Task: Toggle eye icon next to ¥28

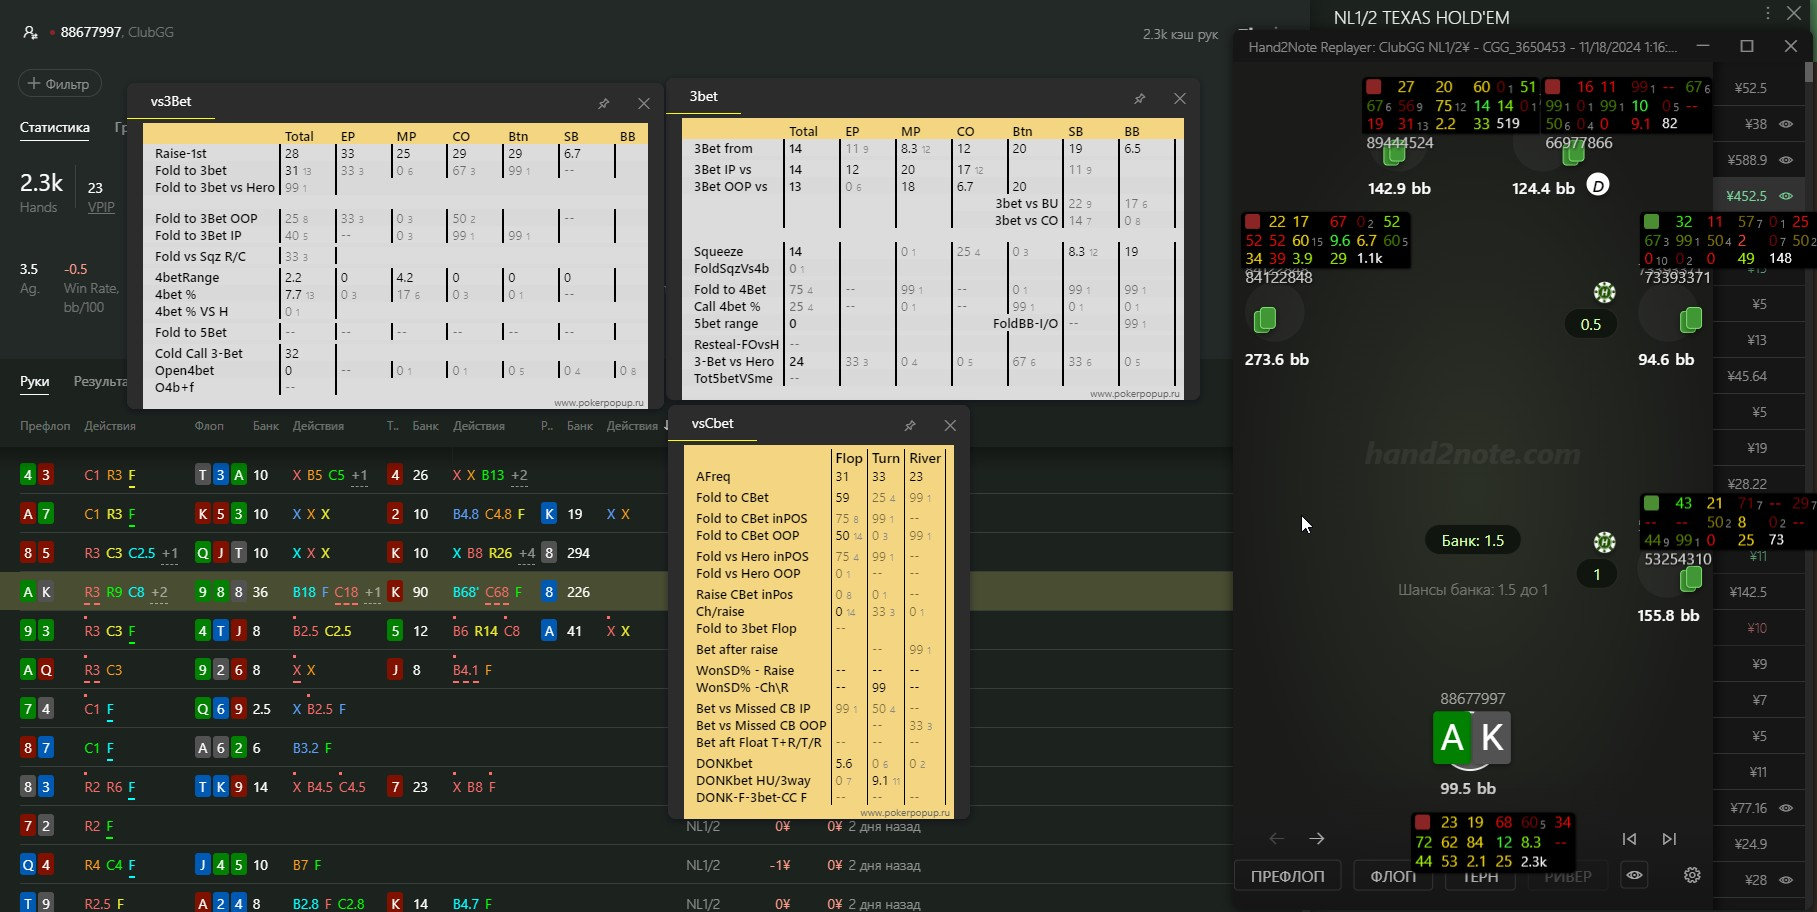Action: [1786, 880]
